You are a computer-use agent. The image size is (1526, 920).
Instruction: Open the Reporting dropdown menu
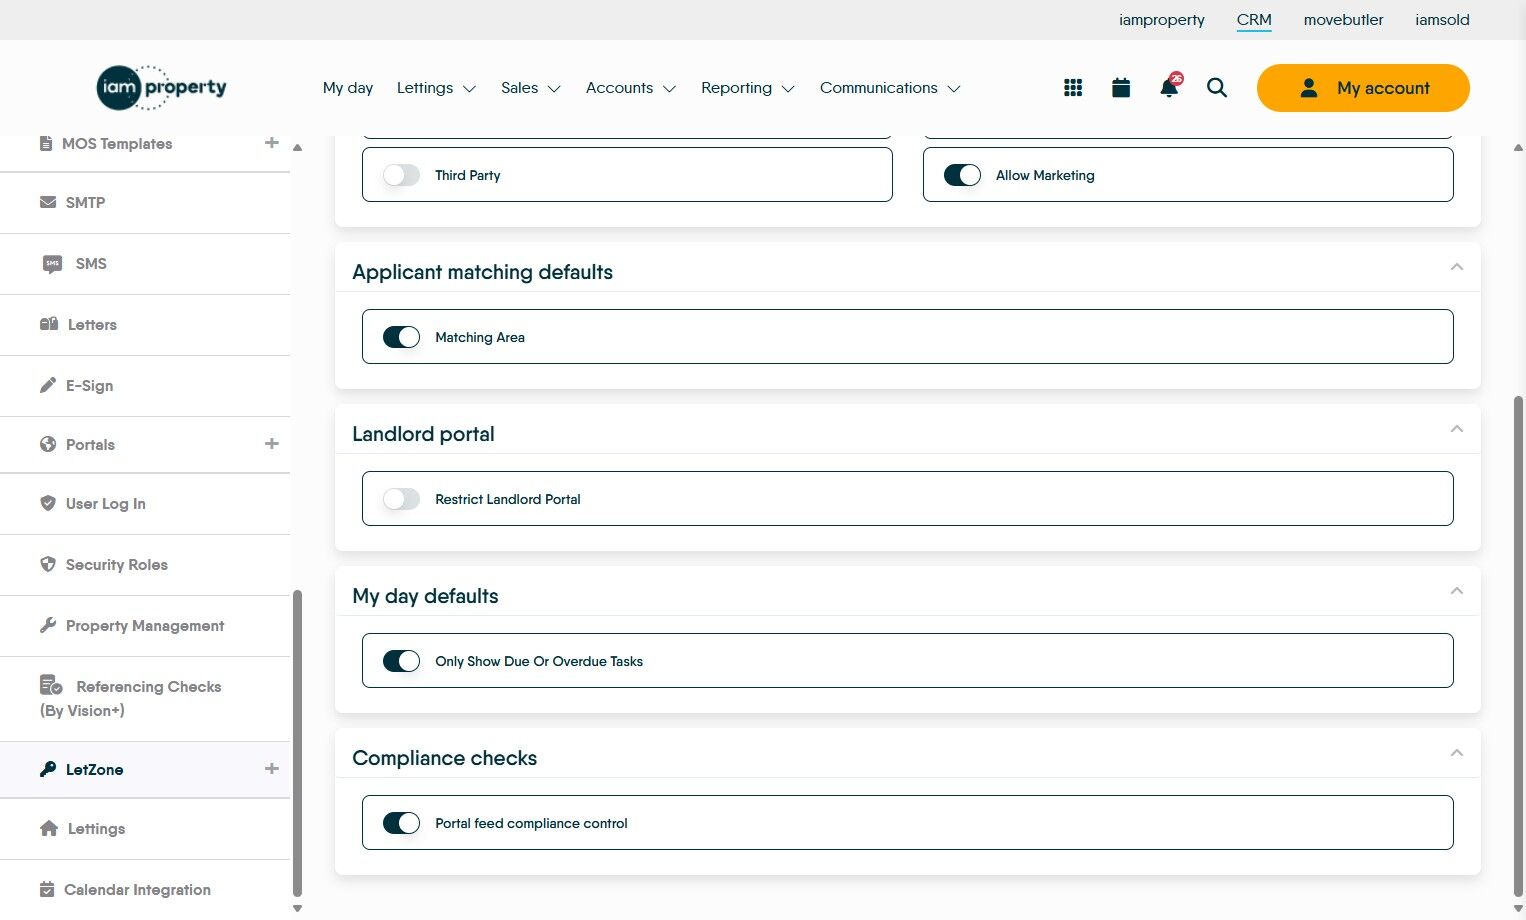(x=748, y=88)
